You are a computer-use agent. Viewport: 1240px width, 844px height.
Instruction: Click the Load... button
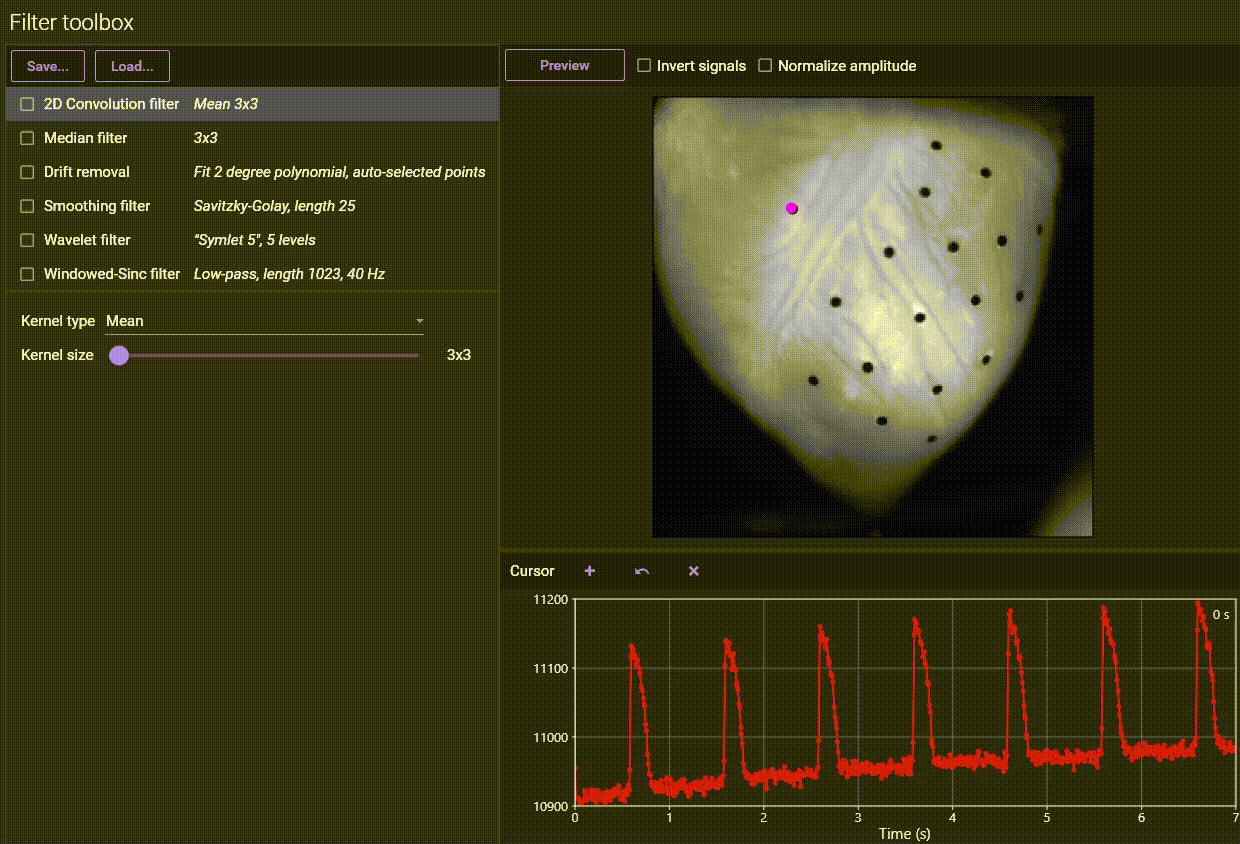132,66
